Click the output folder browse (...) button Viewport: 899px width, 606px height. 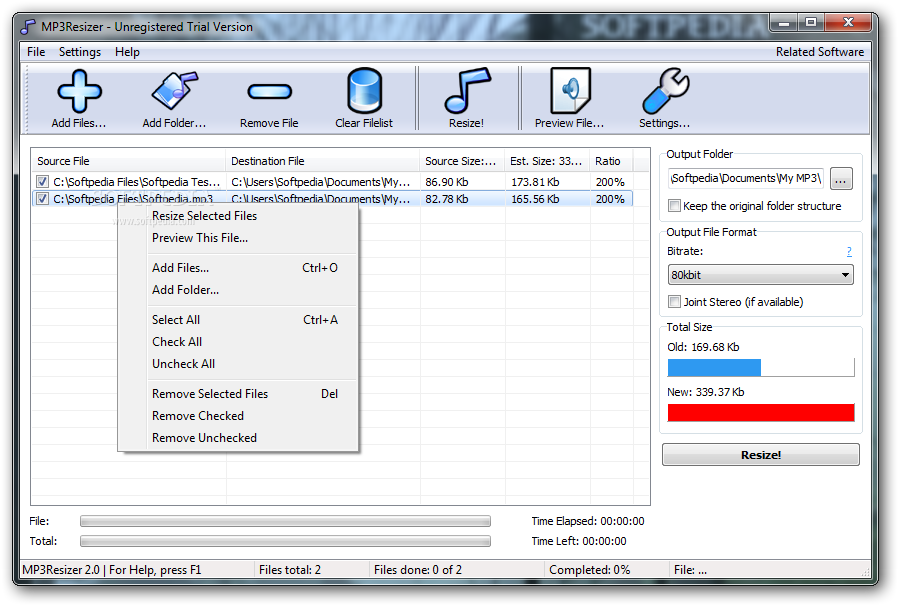click(841, 179)
